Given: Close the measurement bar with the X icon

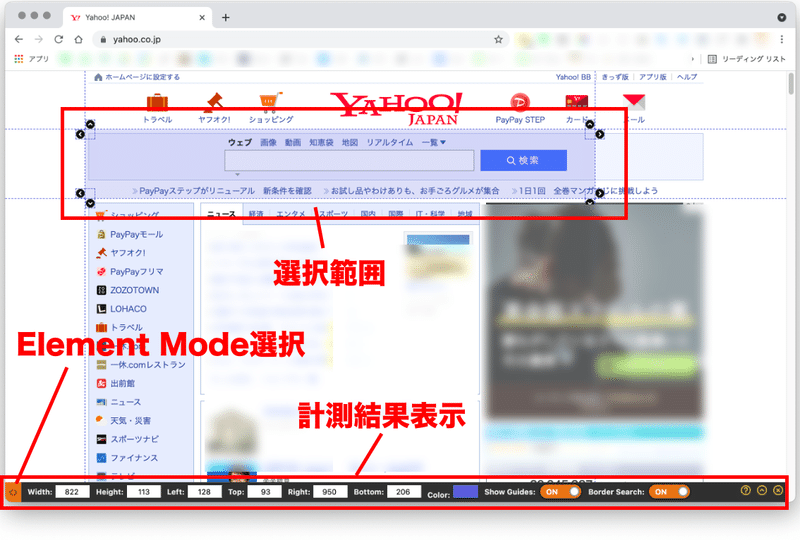Looking at the screenshot, I should (778, 490).
